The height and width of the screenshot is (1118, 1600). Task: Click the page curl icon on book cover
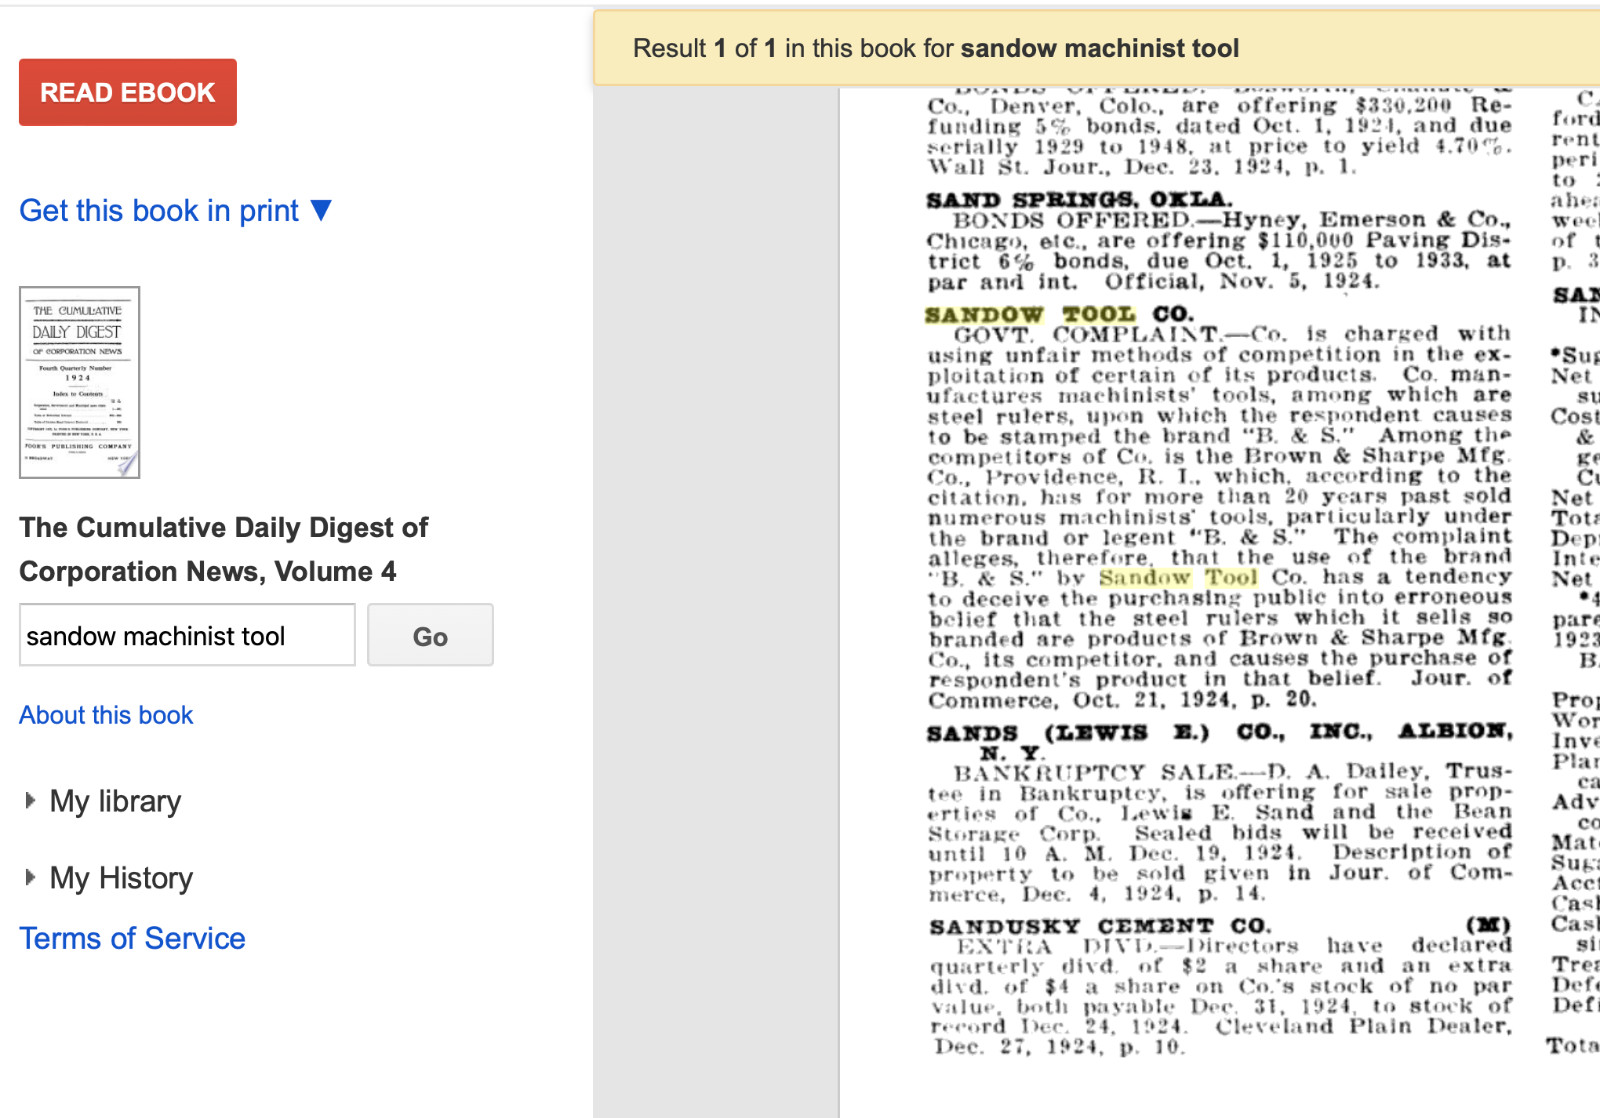click(126, 463)
